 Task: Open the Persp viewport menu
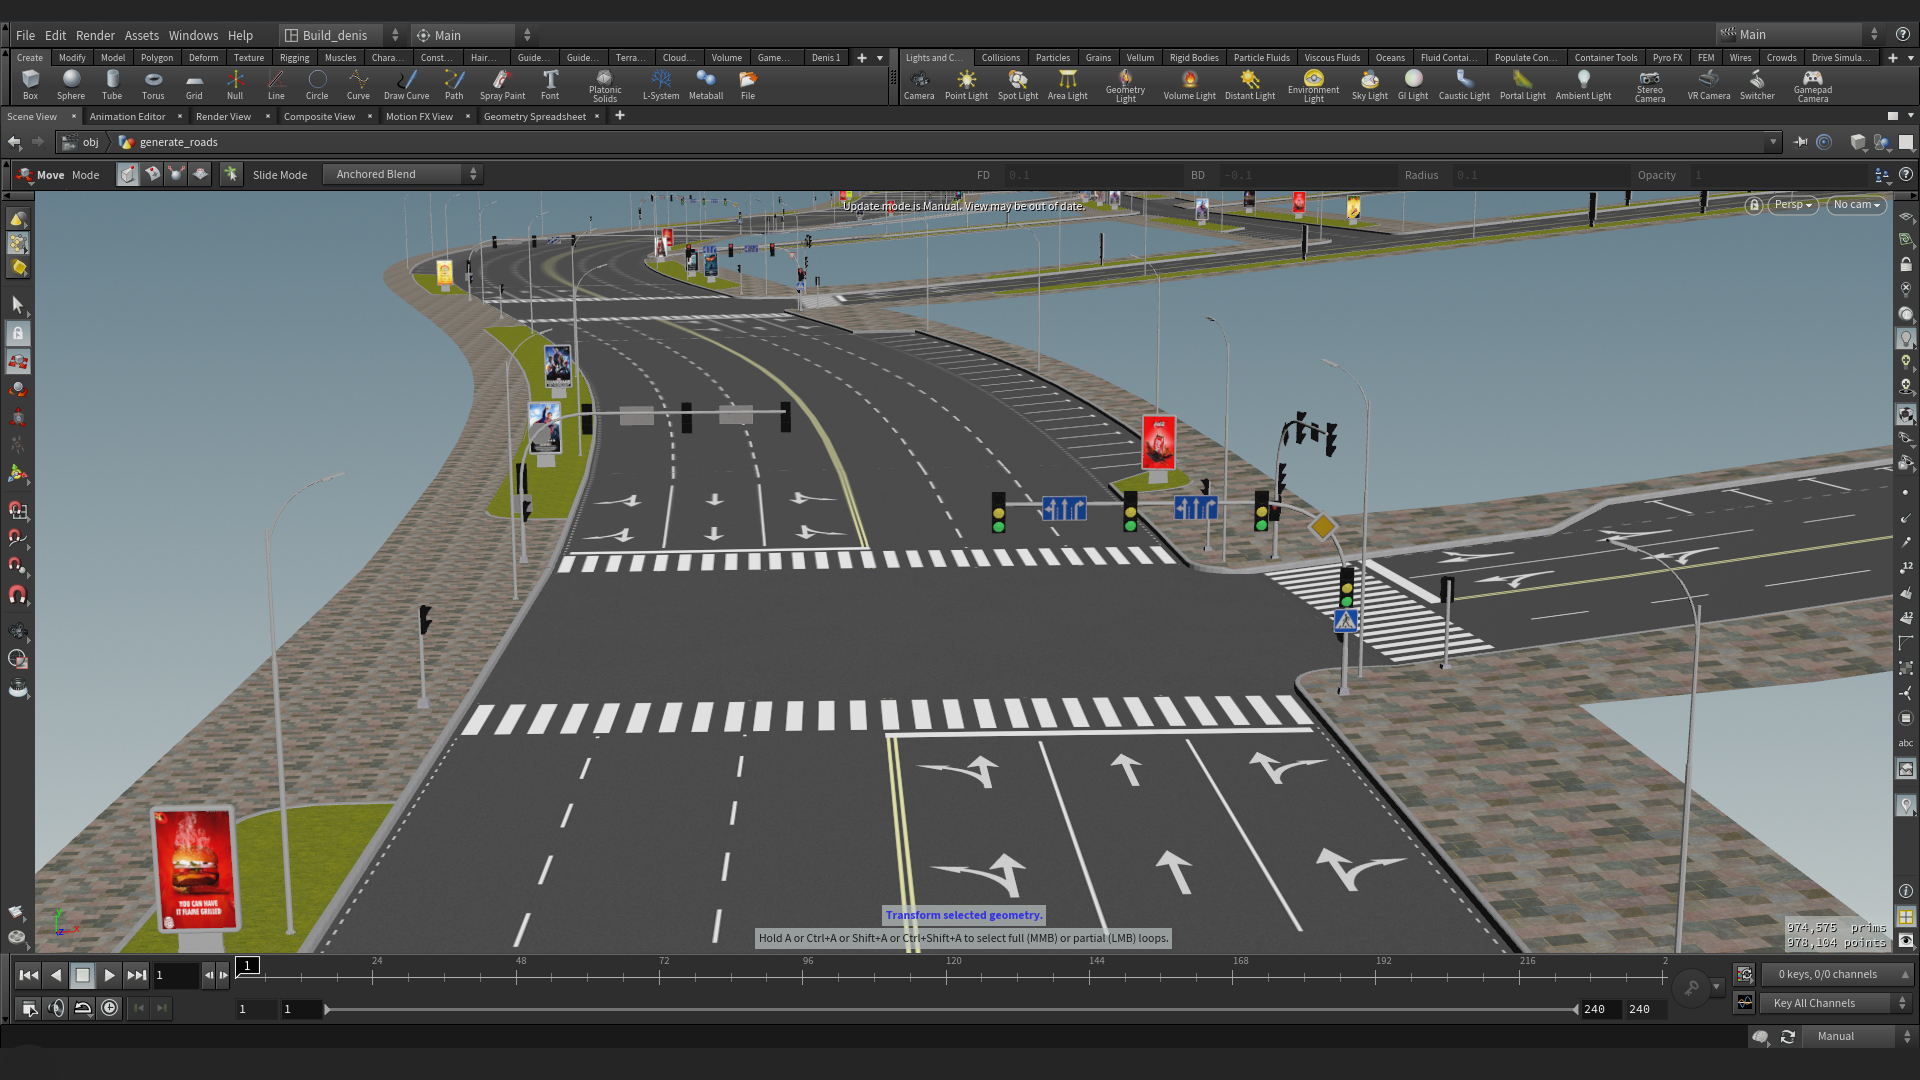click(x=1792, y=204)
